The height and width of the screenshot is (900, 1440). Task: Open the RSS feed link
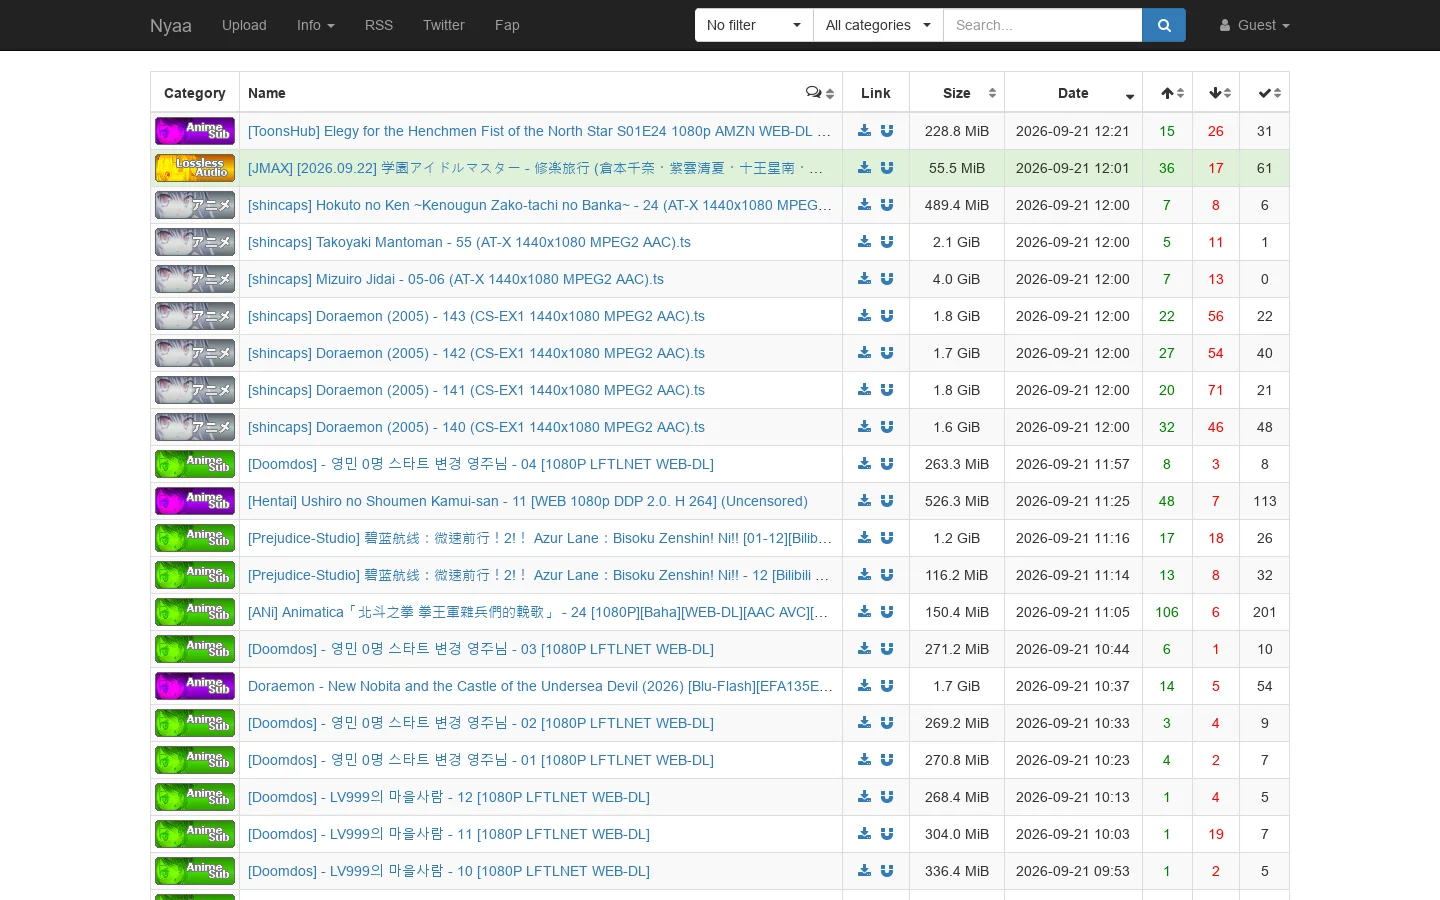(379, 25)
